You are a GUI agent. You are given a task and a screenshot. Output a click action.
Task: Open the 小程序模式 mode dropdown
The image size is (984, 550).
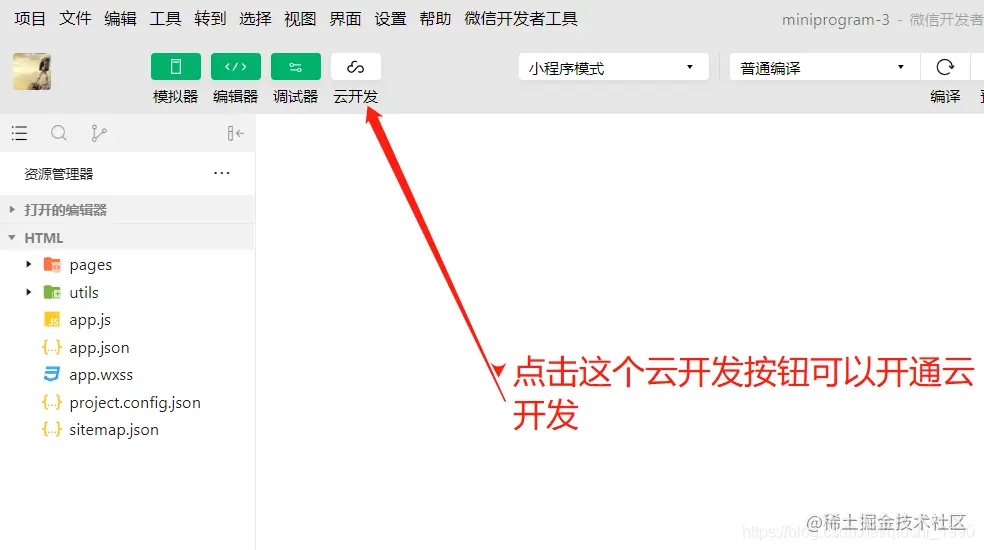(614, 67)
